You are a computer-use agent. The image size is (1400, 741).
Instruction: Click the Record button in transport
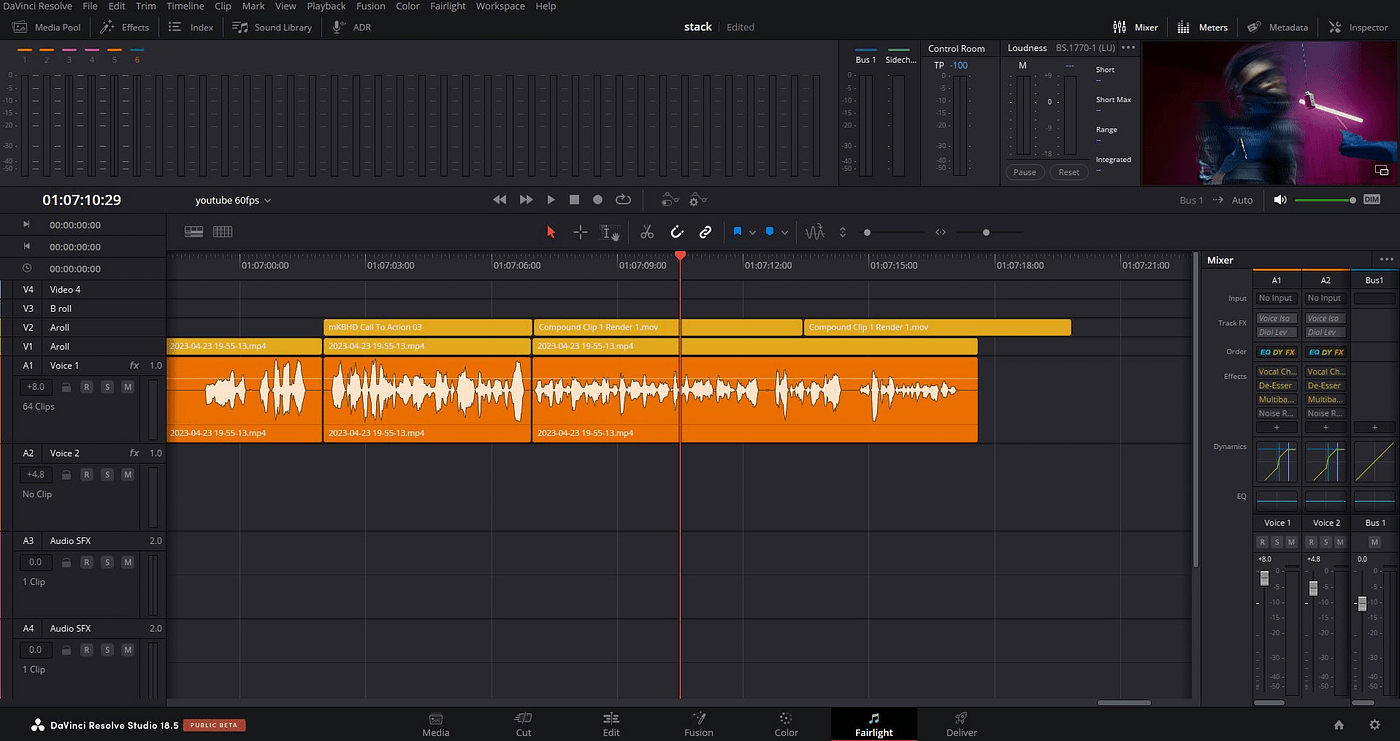tap(598, 200)
